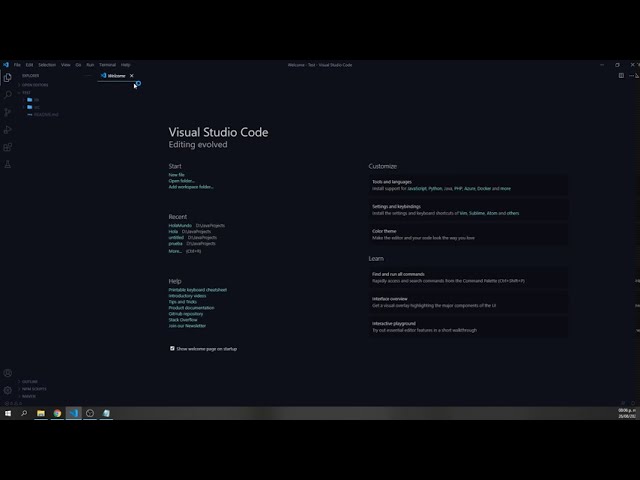Click the circular app icon in taskbar

pos(90,413)
